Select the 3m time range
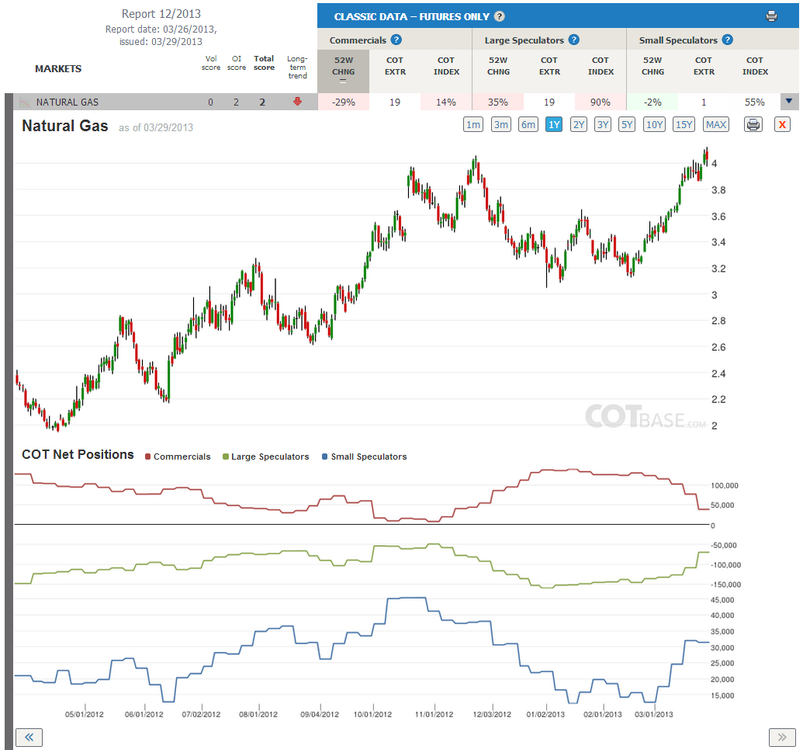Viewport: 803px width, 750px height. (501, 124)
